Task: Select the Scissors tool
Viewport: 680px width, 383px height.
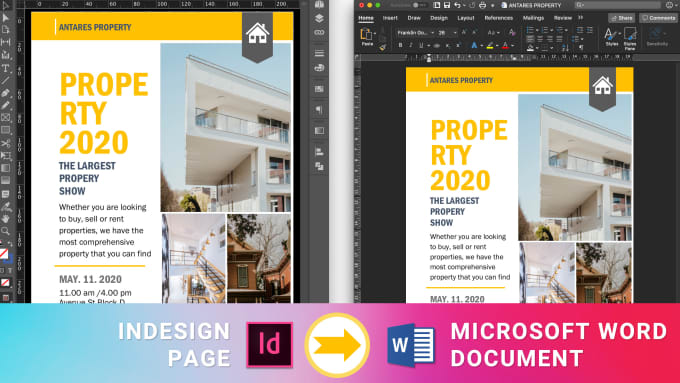Action: pyautogui.click(x=6, y=143)
